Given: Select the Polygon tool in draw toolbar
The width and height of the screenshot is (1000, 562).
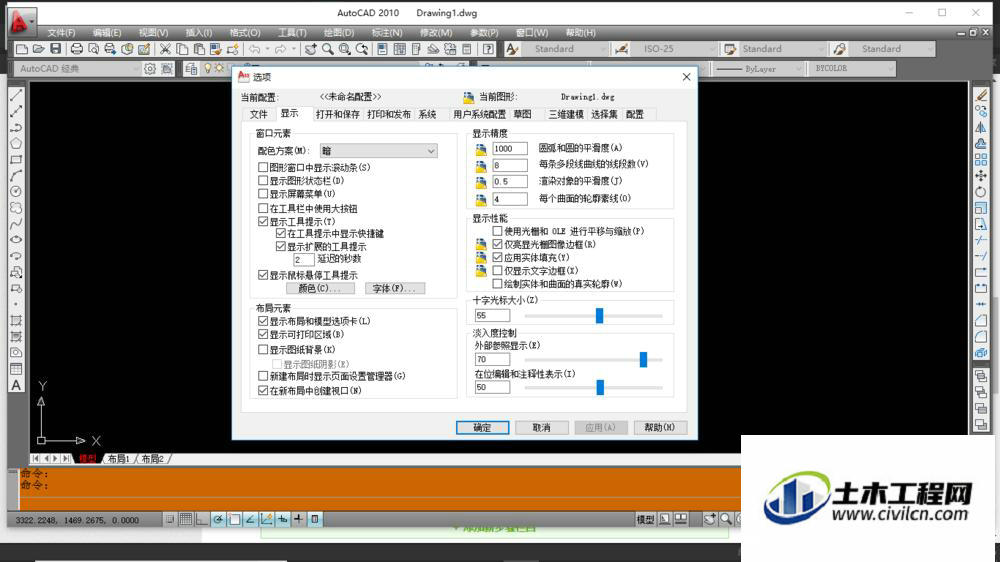Looking at the screenshot, I should (16, 144).
